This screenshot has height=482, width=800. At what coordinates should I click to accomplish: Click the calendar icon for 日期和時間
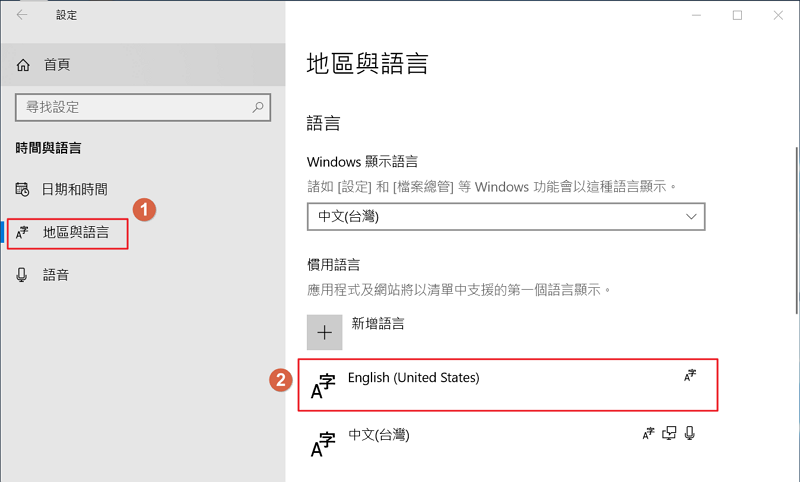23,189
